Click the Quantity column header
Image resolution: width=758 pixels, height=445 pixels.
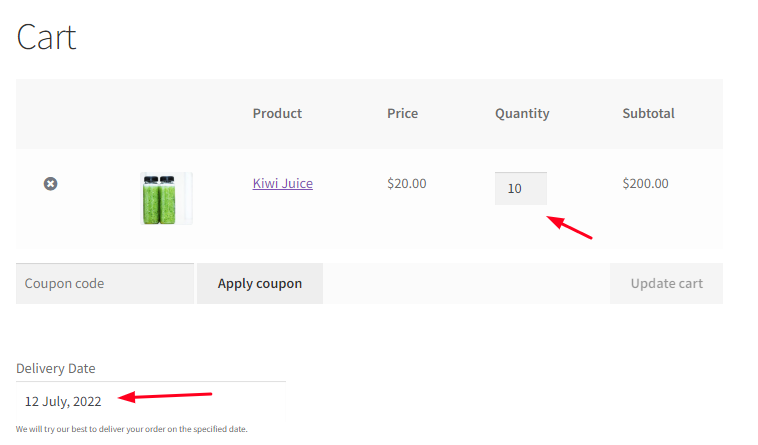(x=522, y=114)
